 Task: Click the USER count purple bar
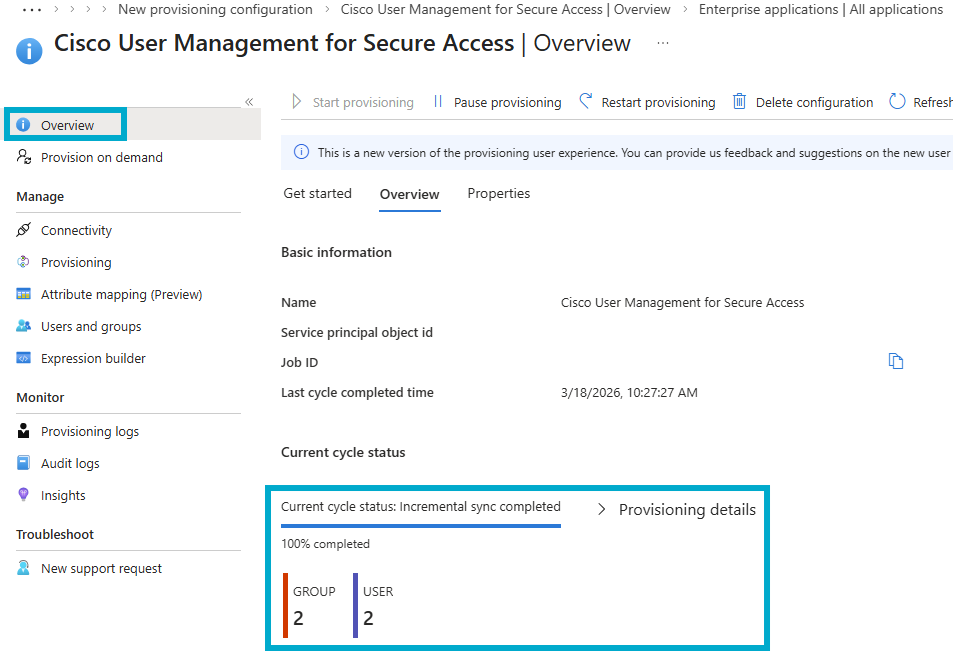(356, 605)
